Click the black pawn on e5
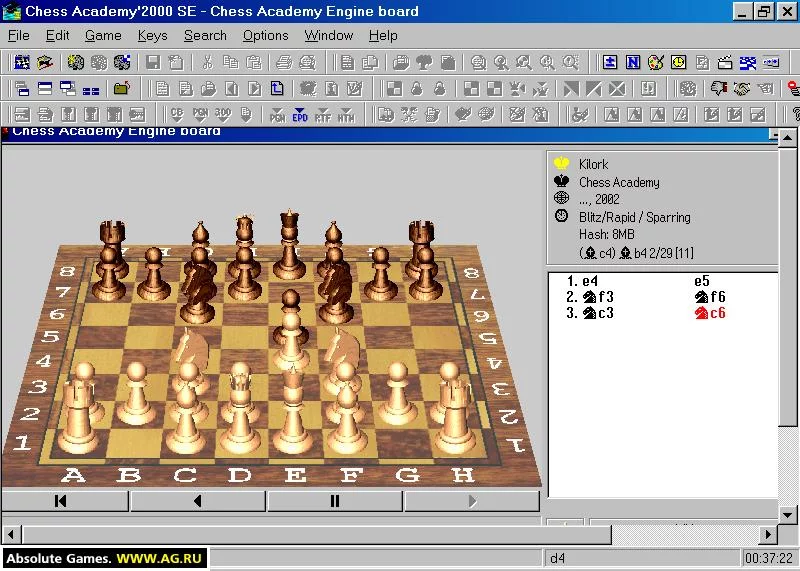The width and height of the screenshot is (800, 571). 291,311
